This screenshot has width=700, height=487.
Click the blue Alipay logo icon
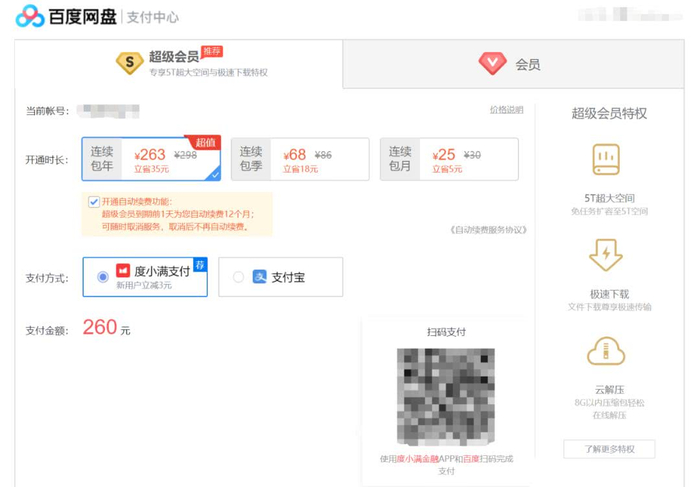tap(259, 277)
